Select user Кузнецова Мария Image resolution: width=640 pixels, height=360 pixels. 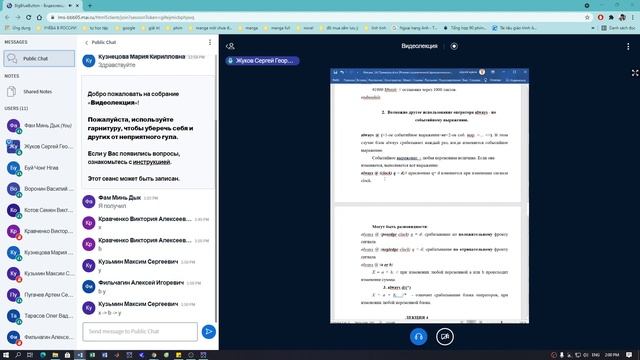(x=40, y=253)
